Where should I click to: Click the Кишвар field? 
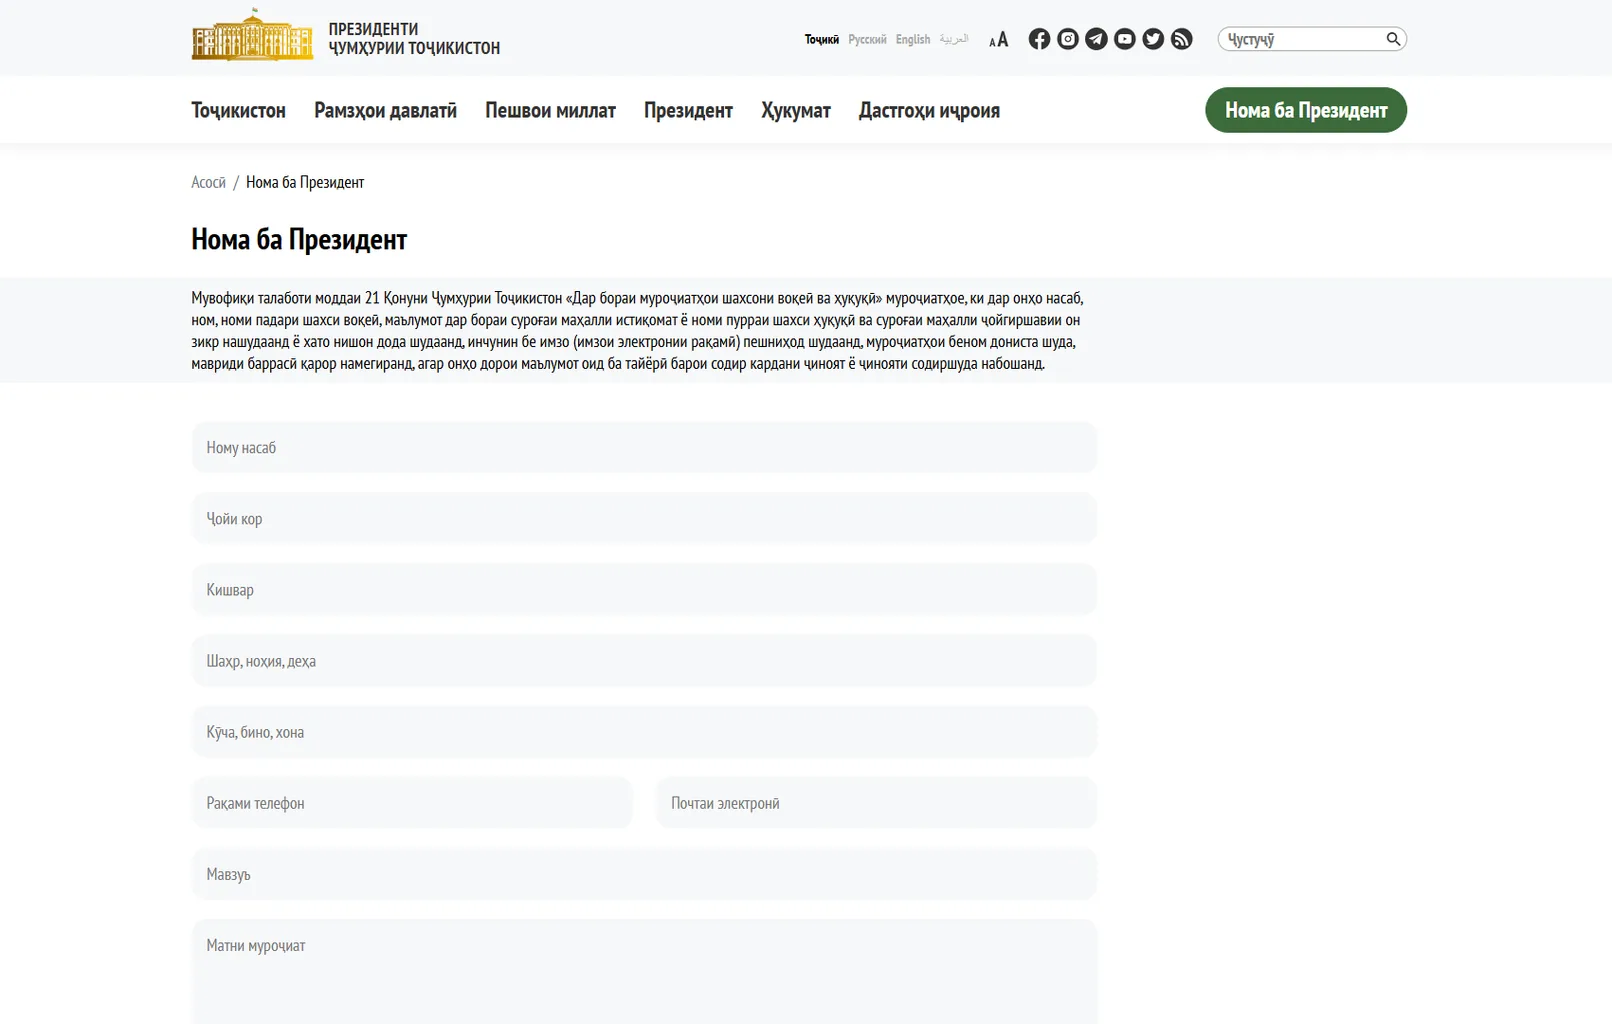[x=644, y=589]
